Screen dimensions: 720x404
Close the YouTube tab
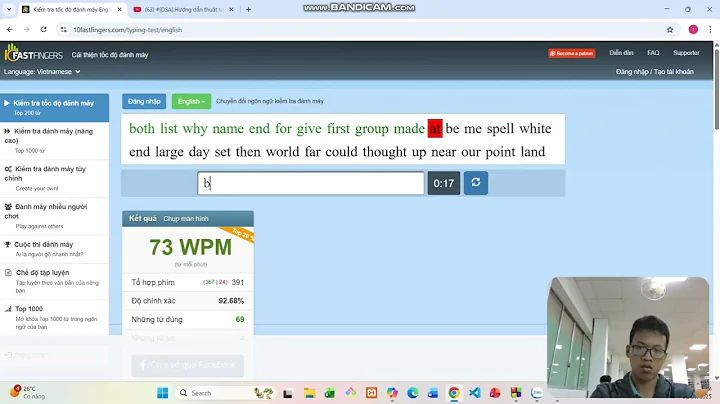pos(231,9)
